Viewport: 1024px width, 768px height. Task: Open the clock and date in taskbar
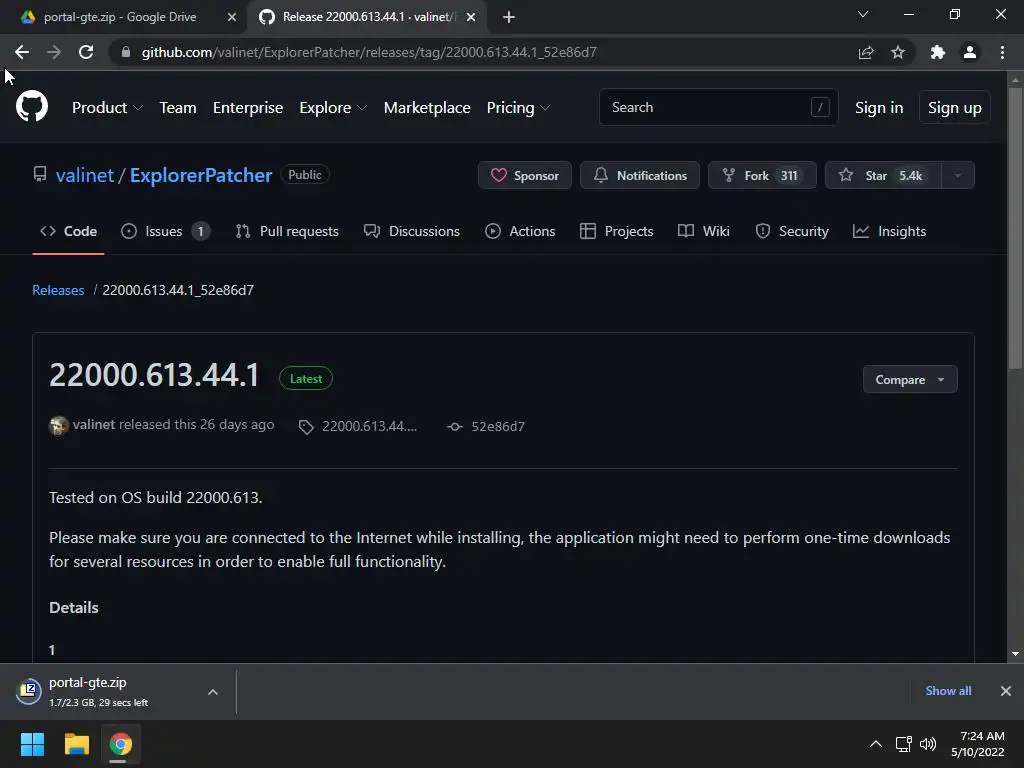click(x=978, y=744)
